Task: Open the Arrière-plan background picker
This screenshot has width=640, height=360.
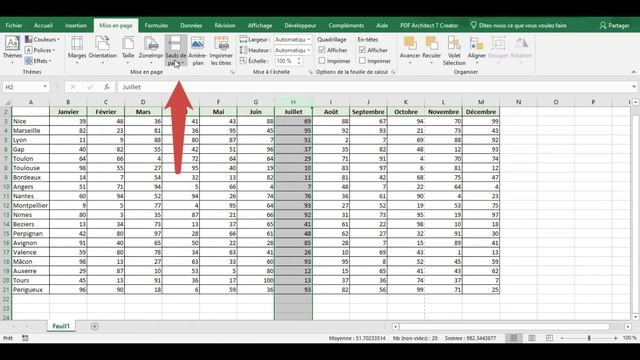Action: pos(198,50)
